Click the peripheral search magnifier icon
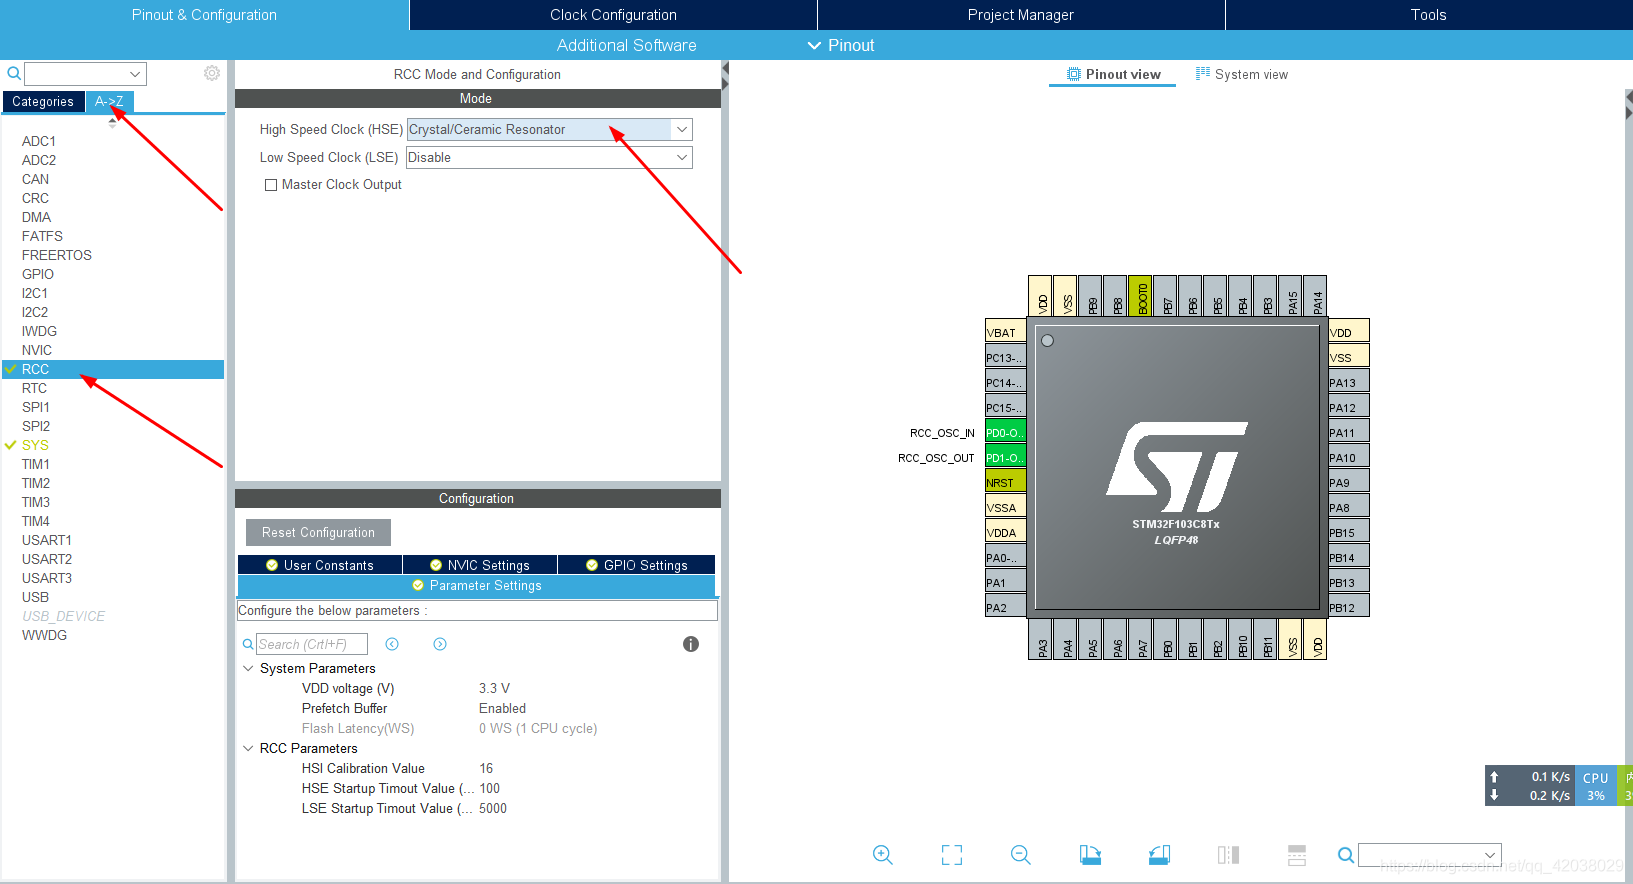This screenshot has height=884, width=1633. [14, 73]
